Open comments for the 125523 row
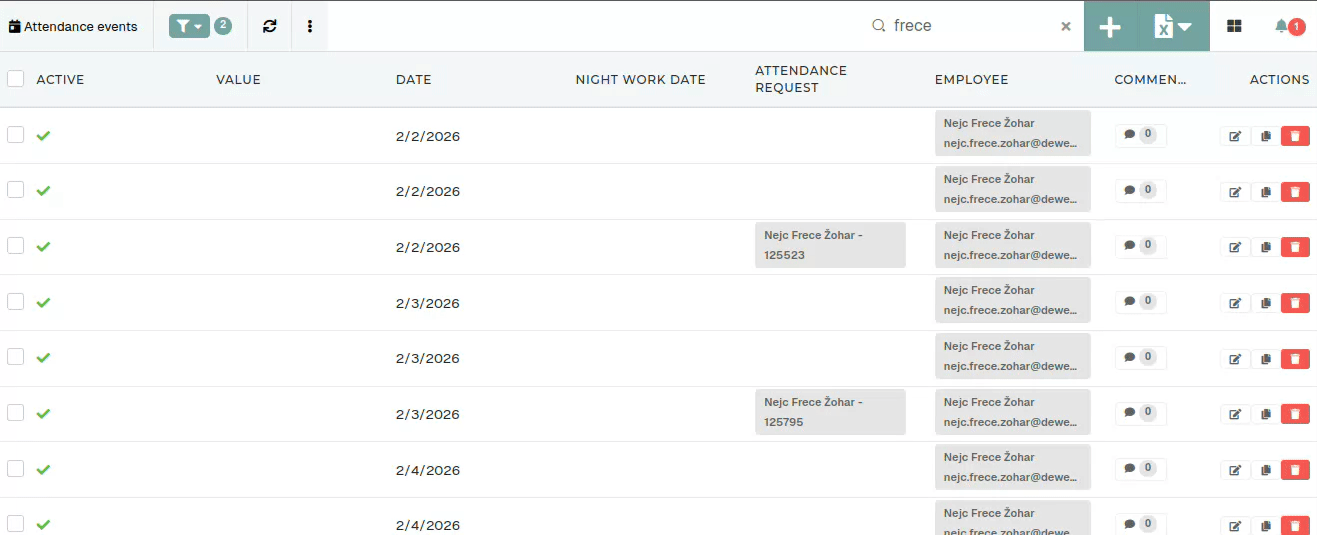Viewport: 1317px width, 535px height. pos(1140,246)
